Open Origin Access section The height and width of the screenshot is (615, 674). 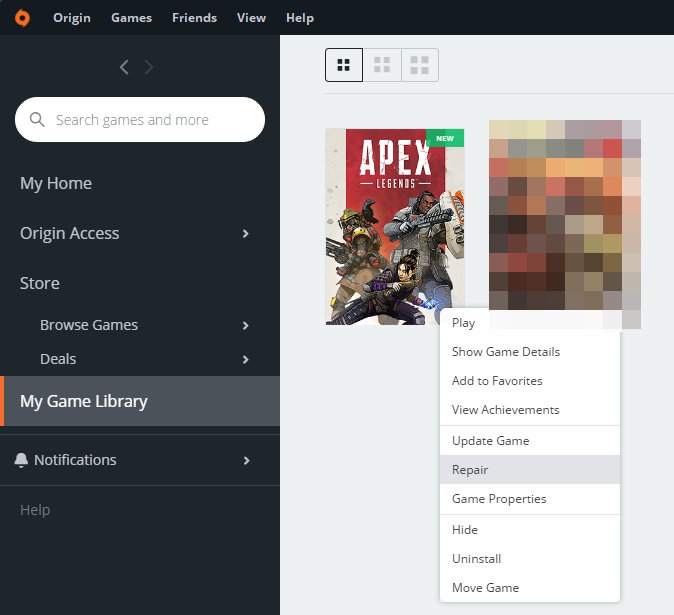coord(70,233)
